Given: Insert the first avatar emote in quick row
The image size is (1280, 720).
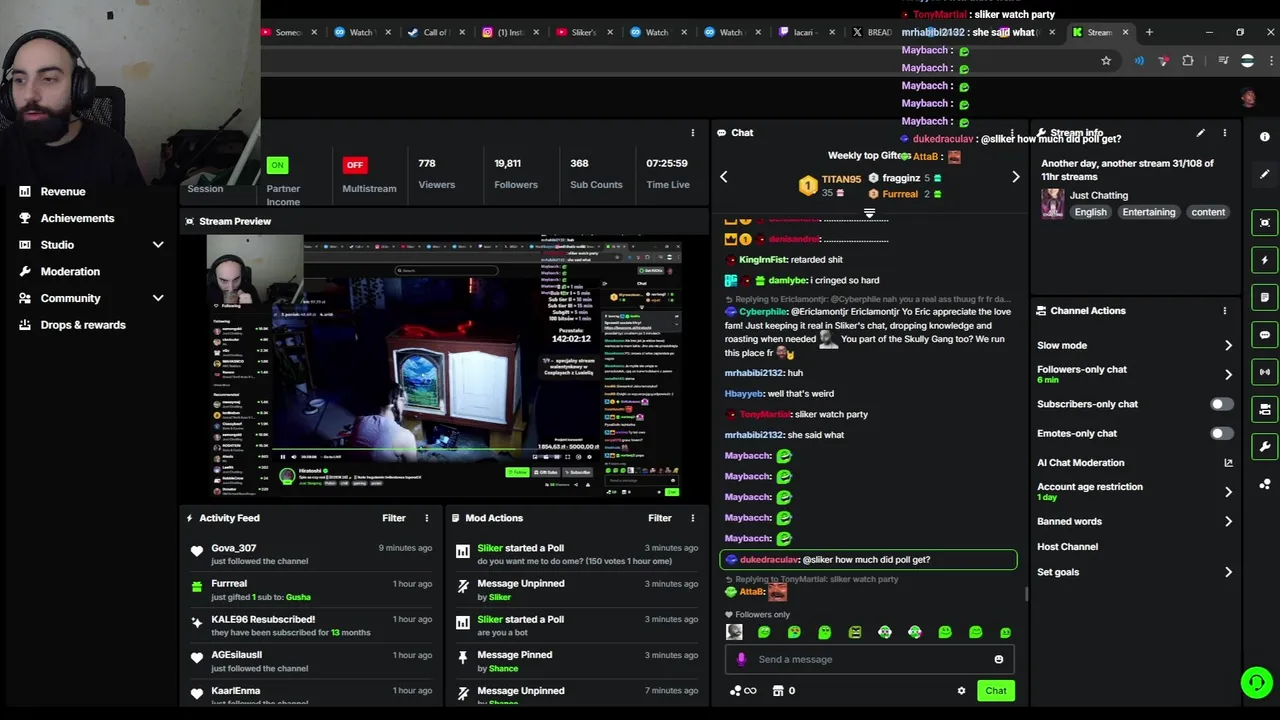Looking at the screenshot, I should click(734, 632).
